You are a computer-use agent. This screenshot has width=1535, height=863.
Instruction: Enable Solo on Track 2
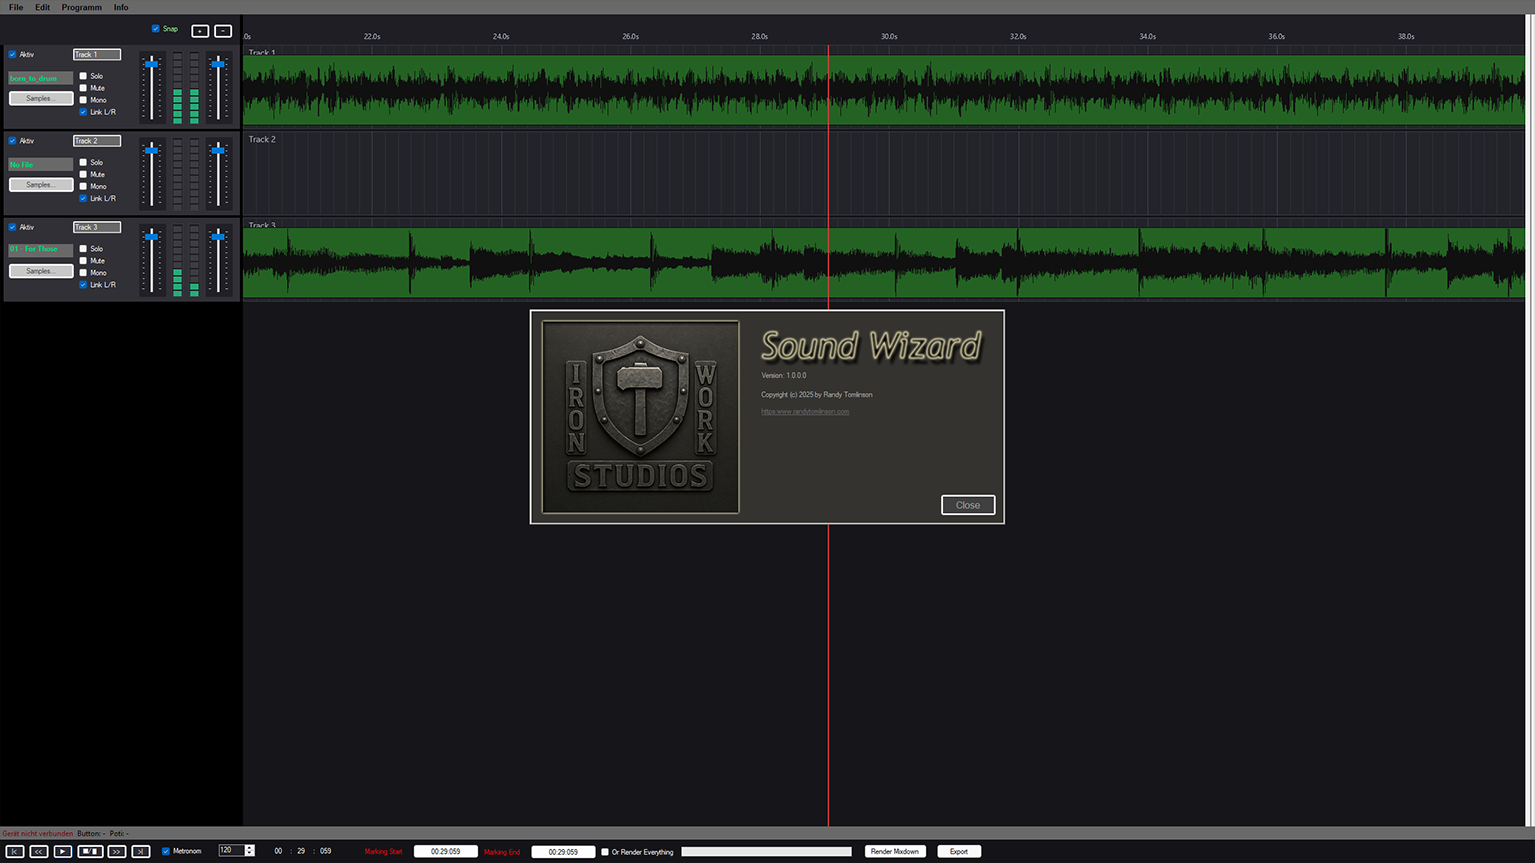(x=83, y=162)
